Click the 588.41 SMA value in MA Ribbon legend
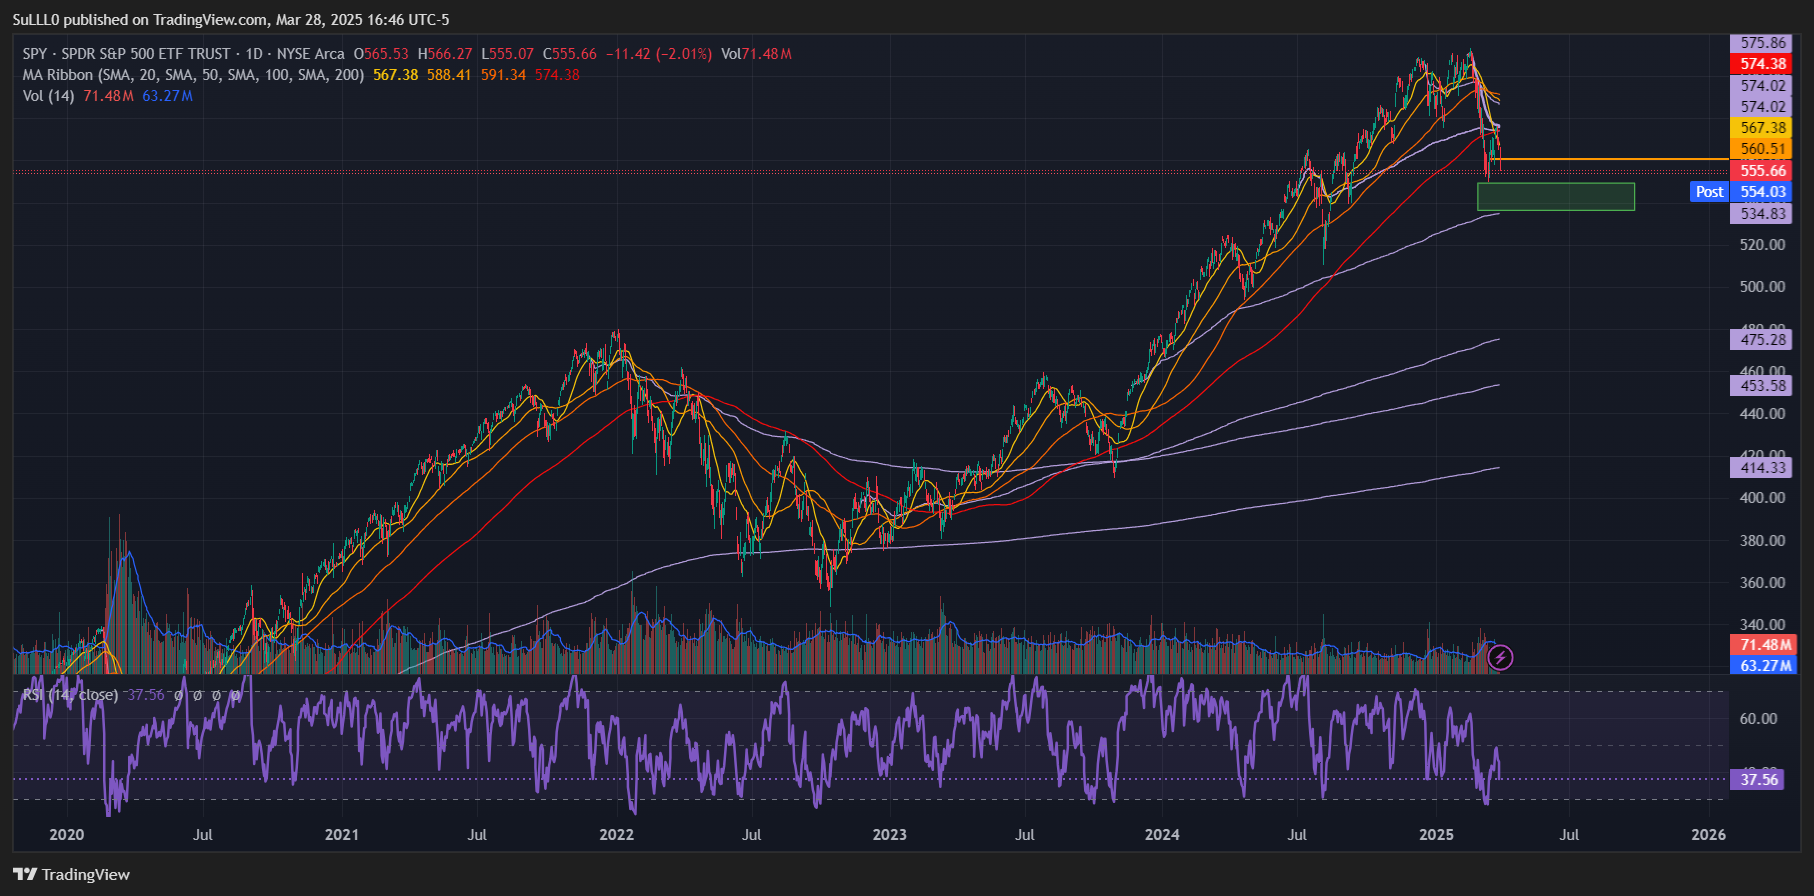 [x=449, y=75]
